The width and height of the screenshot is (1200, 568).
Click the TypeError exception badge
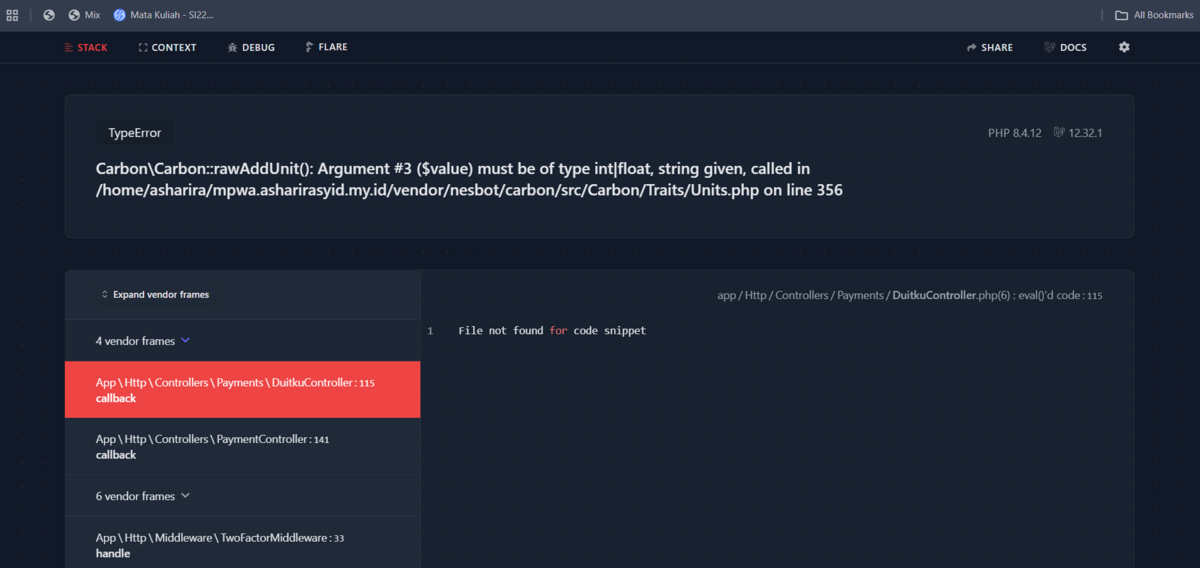click(x=135, y=133)
